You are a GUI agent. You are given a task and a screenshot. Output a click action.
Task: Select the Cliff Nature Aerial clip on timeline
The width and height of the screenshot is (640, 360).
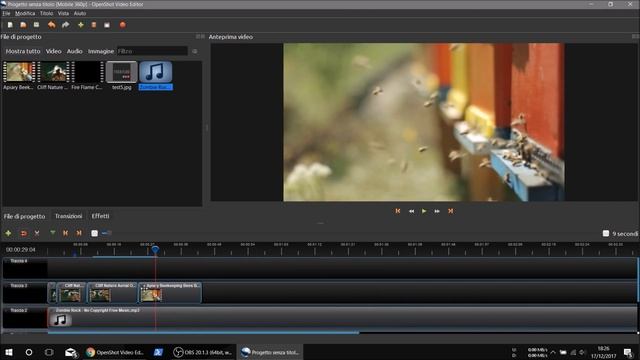112,293
